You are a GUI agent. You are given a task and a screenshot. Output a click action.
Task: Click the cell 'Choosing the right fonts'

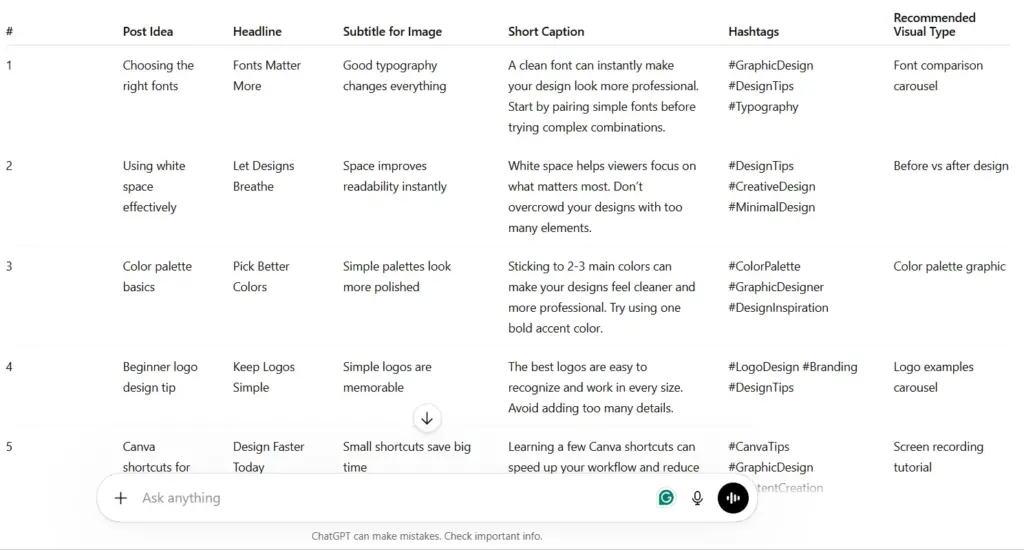coord(158,76)
